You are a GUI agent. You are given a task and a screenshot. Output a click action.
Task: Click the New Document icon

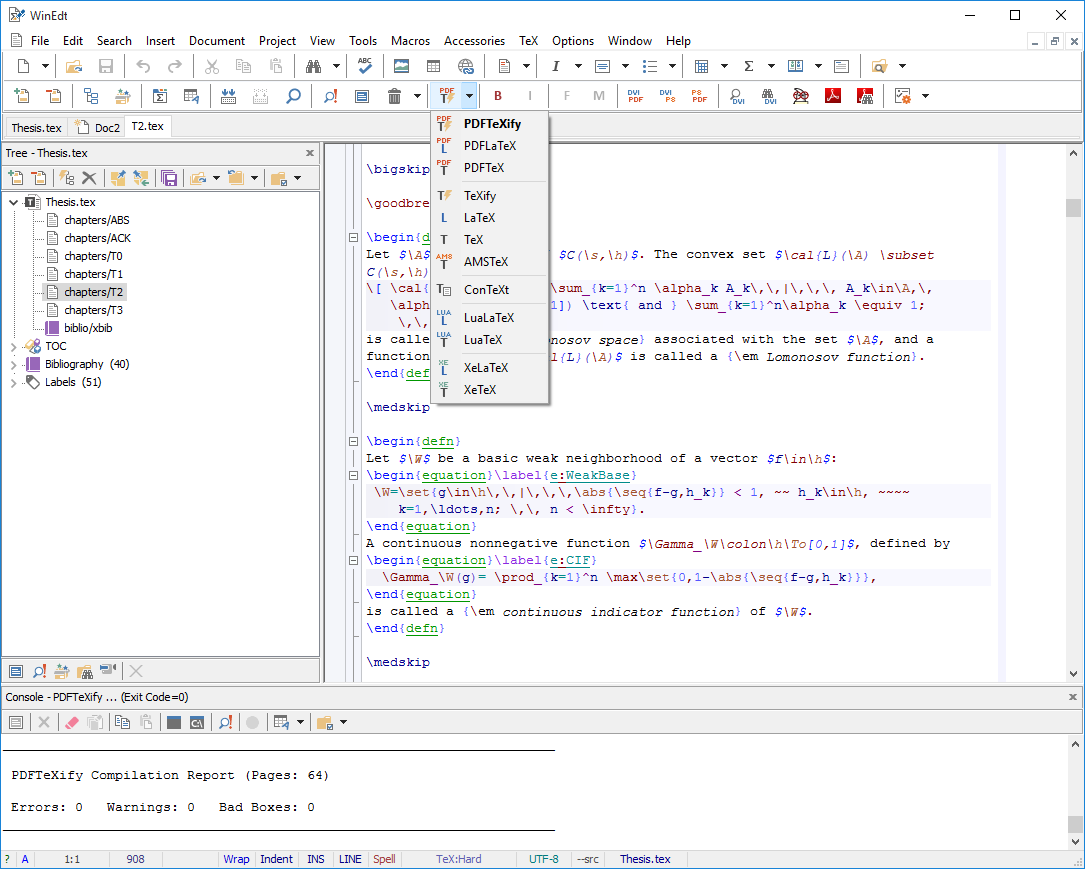(24, 66)
